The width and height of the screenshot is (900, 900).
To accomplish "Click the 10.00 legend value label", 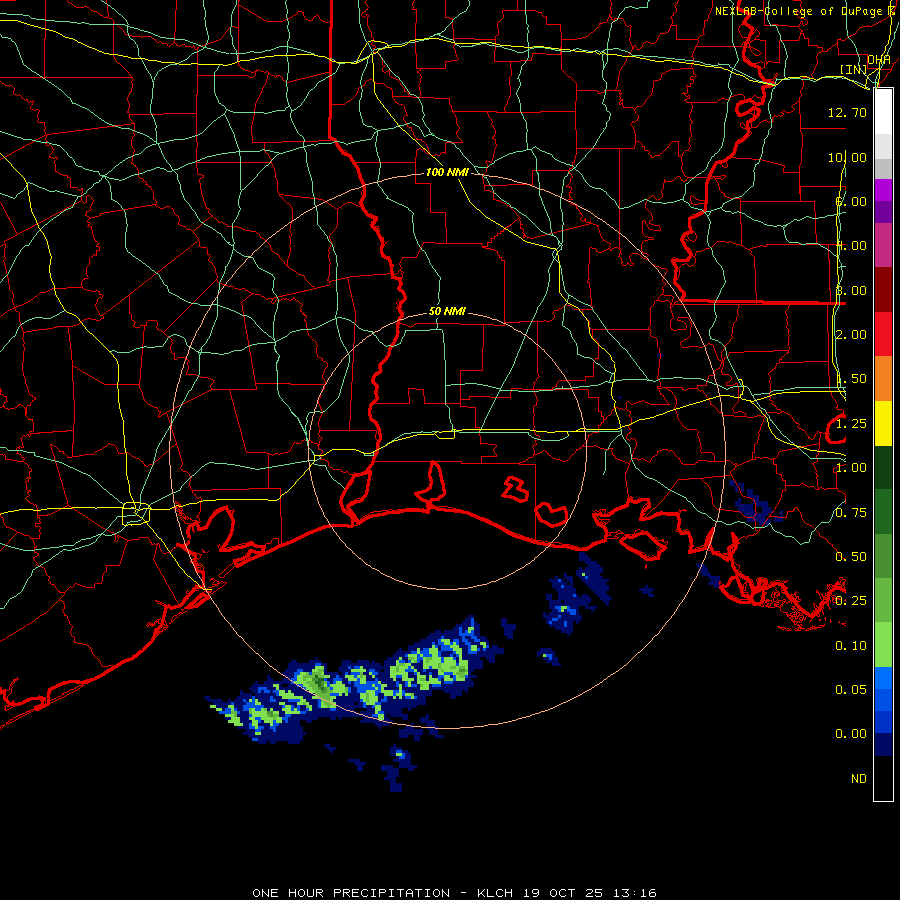I will 847,157.
